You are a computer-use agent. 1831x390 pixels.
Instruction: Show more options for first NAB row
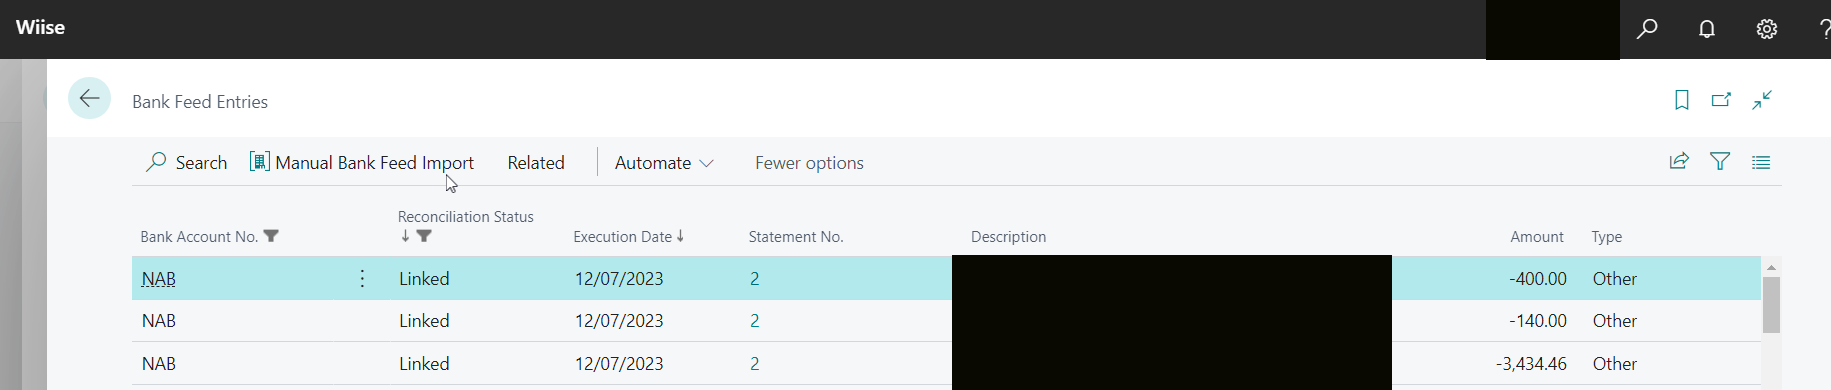362,279
